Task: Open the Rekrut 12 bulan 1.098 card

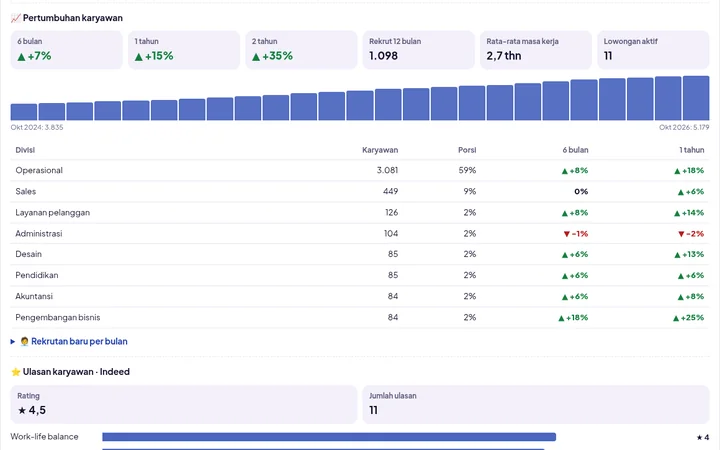Action: point(418,50)
